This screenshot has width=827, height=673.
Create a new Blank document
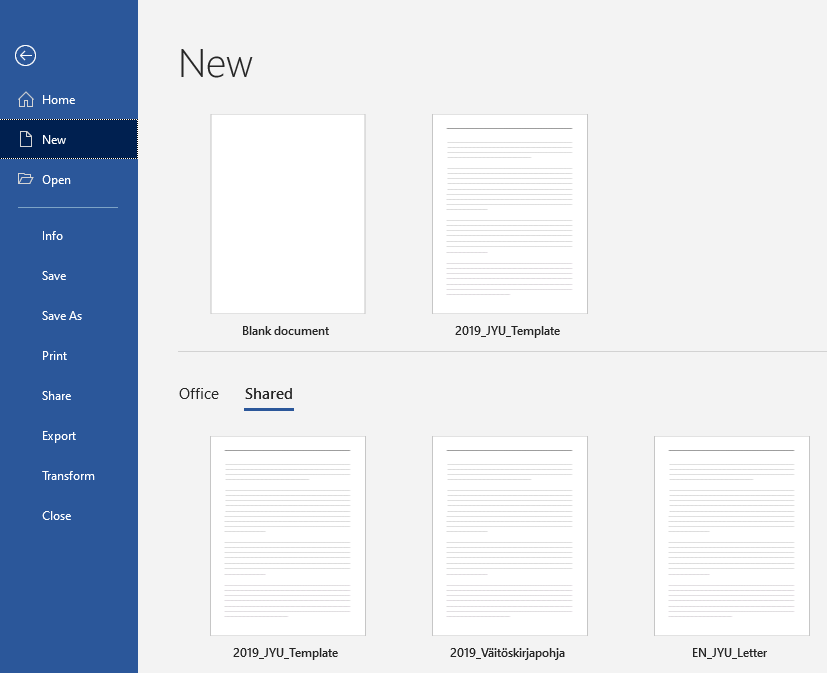[x=287, y=214]
